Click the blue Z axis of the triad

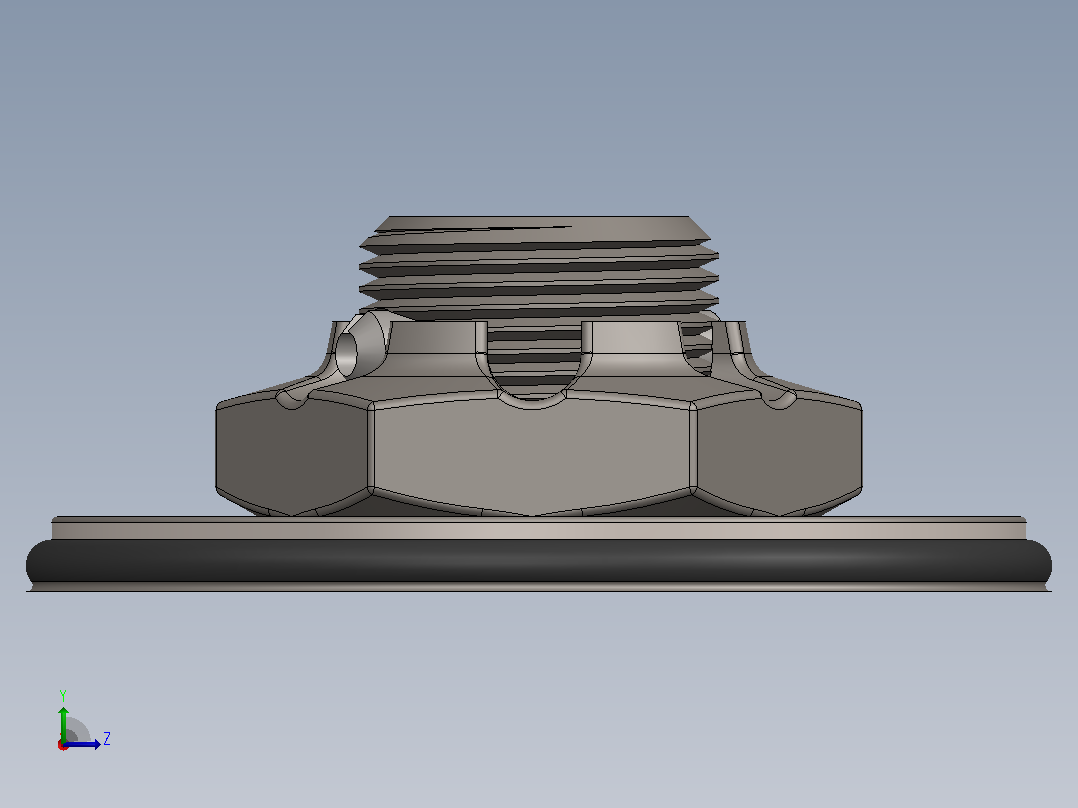pos(82,744)
